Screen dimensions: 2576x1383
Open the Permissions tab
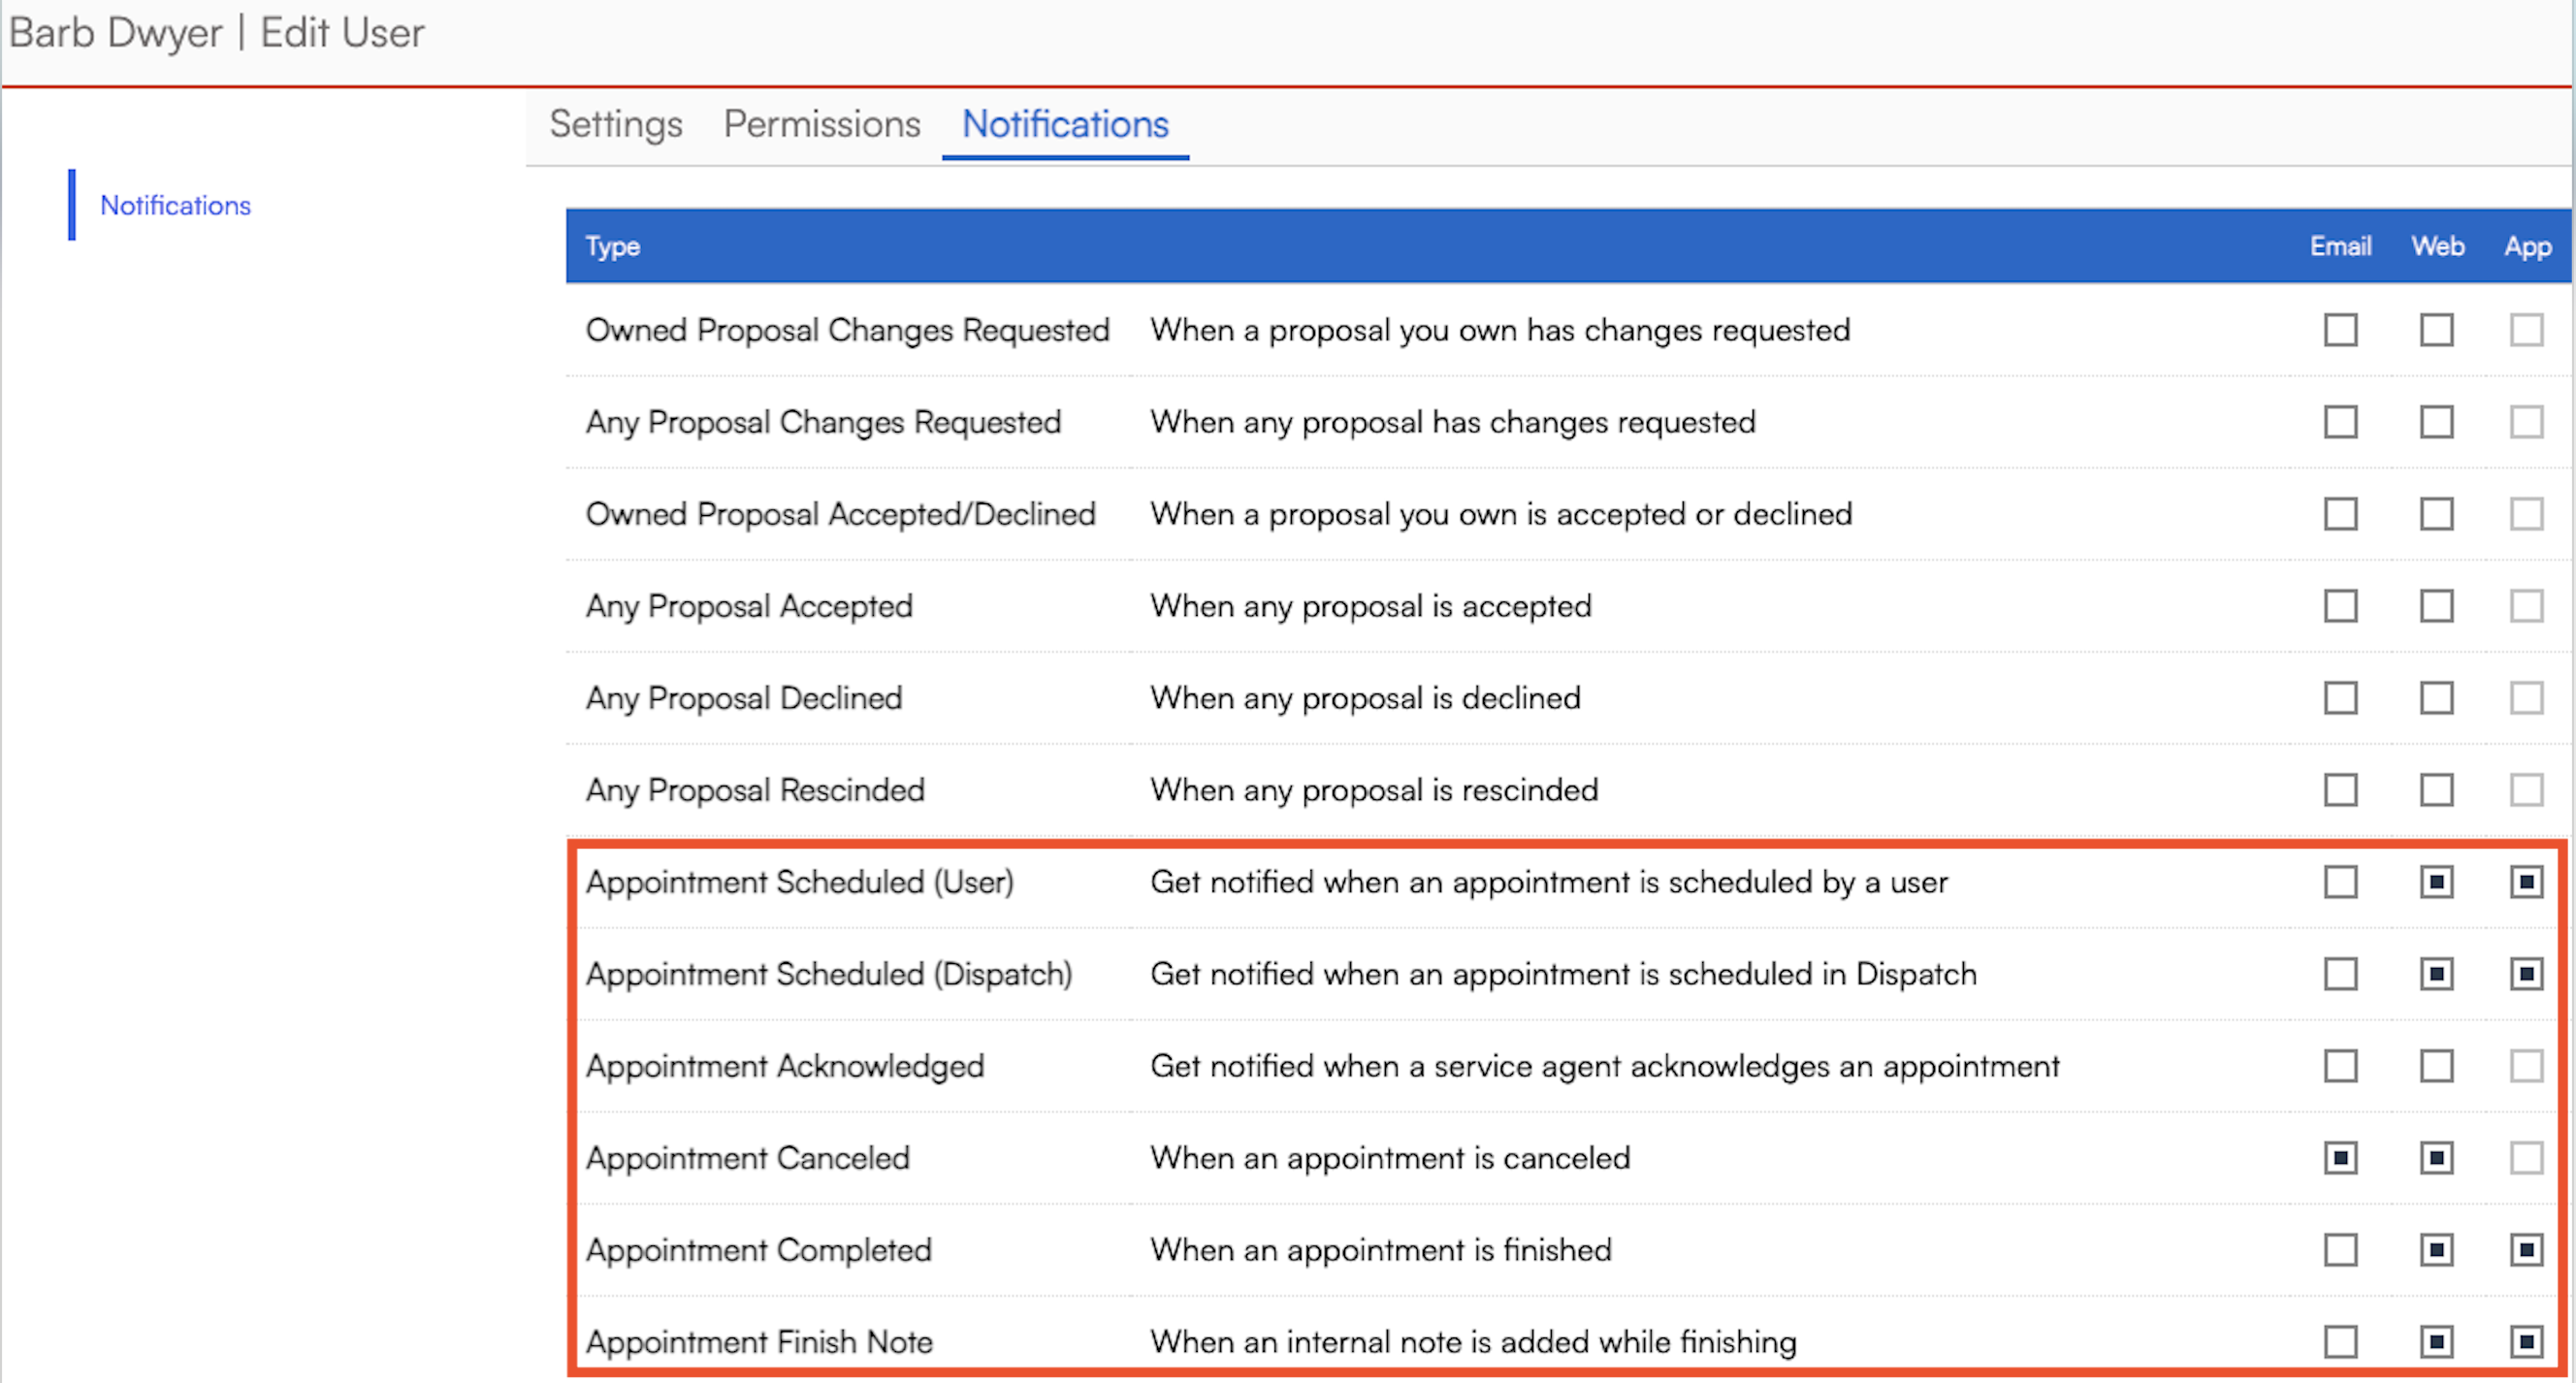tap(821, 124)
